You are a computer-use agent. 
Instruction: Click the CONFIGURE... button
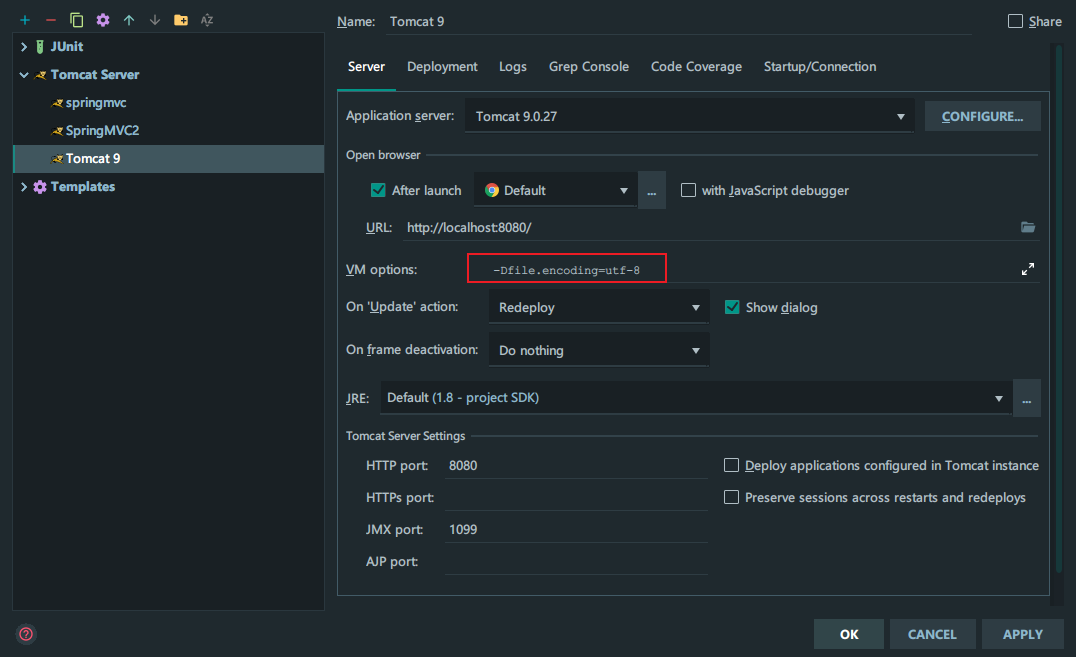(x=982, y=116)
